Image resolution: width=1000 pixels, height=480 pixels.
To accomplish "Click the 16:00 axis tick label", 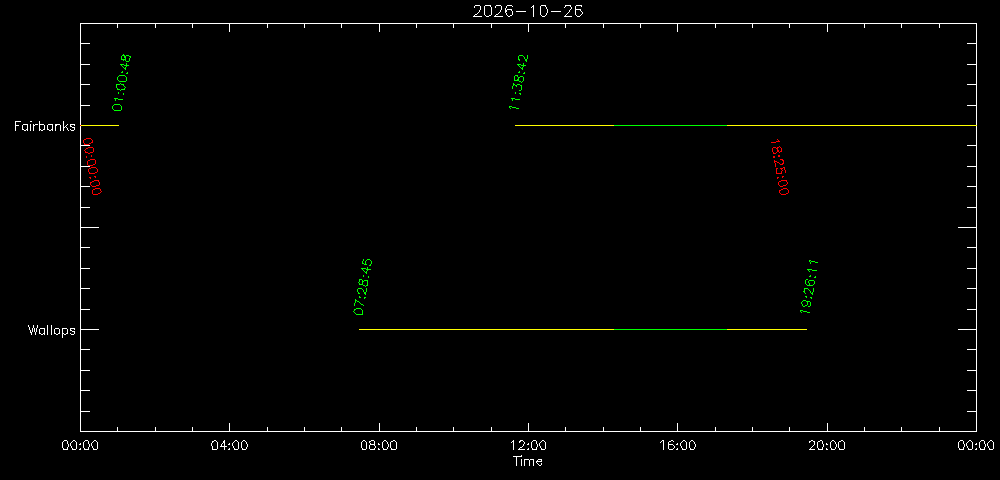I will click(x=677, y=445).
